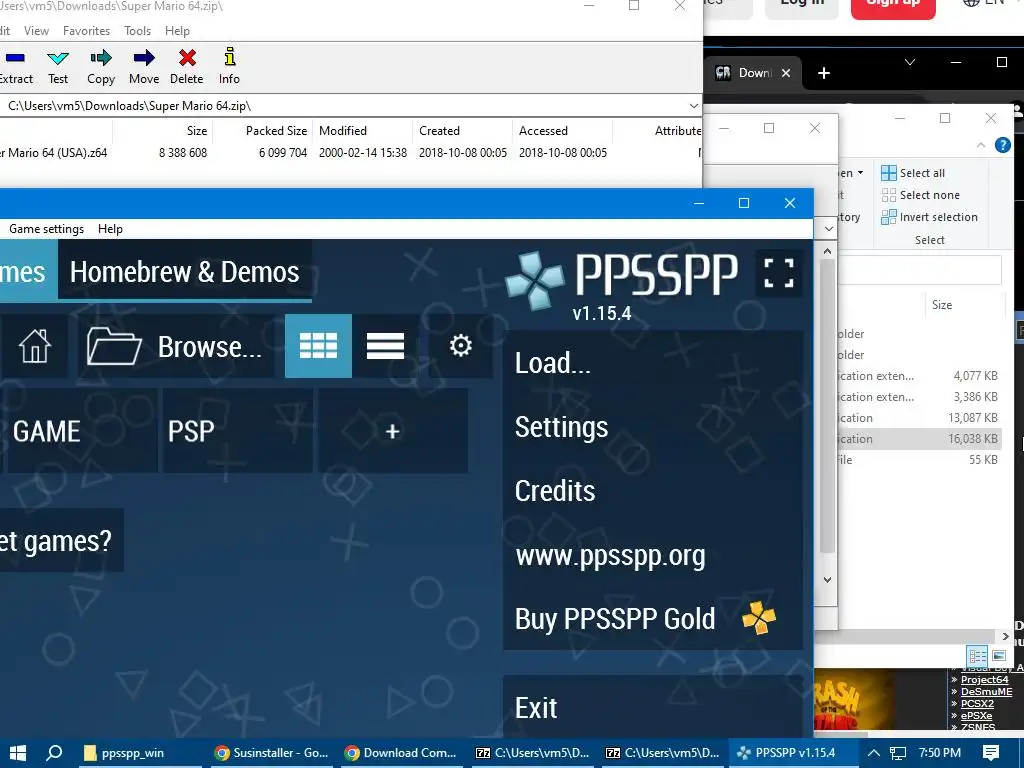
Task: Open the PSP folder tile
Action: pos(238,431)
